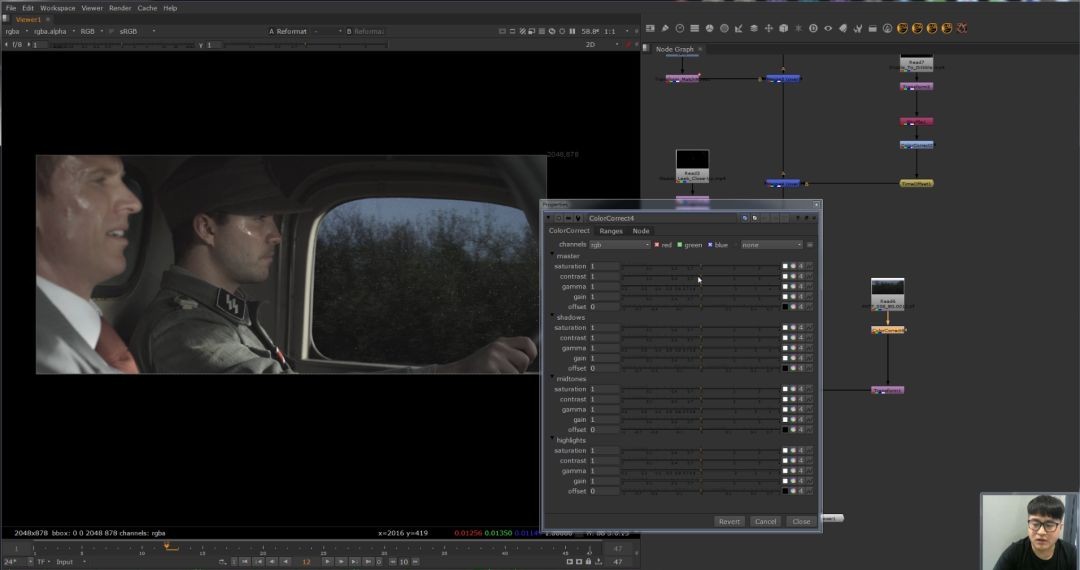Toggle the 4-channel button for highlights gain

[801, 481]
